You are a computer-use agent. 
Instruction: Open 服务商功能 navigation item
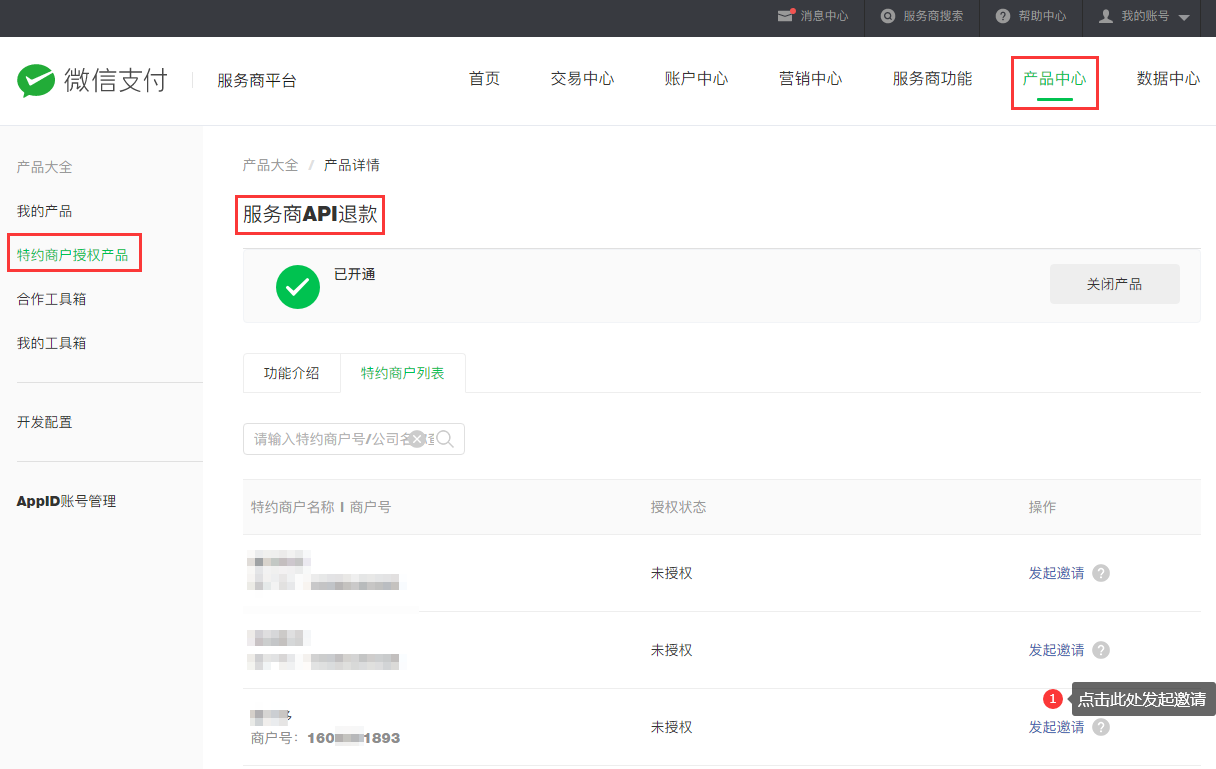932,79
